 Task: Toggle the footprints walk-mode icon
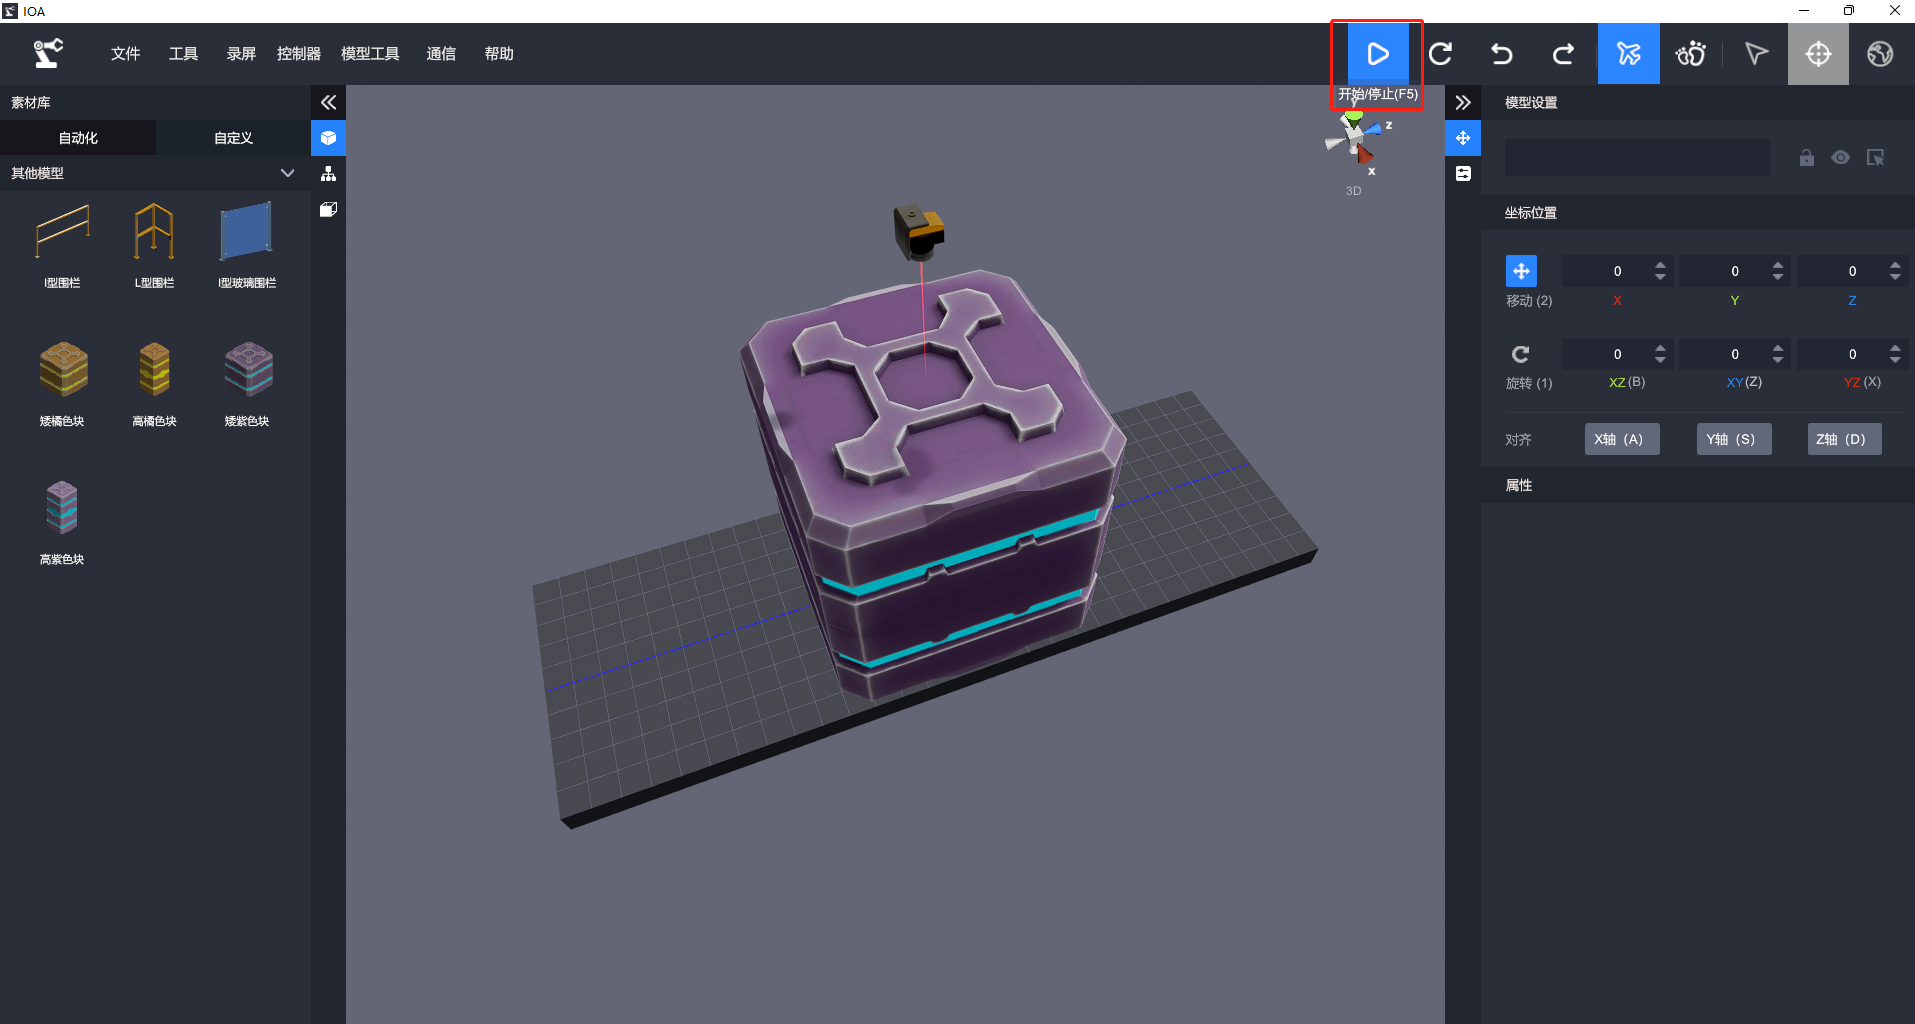click(1691, 54)
